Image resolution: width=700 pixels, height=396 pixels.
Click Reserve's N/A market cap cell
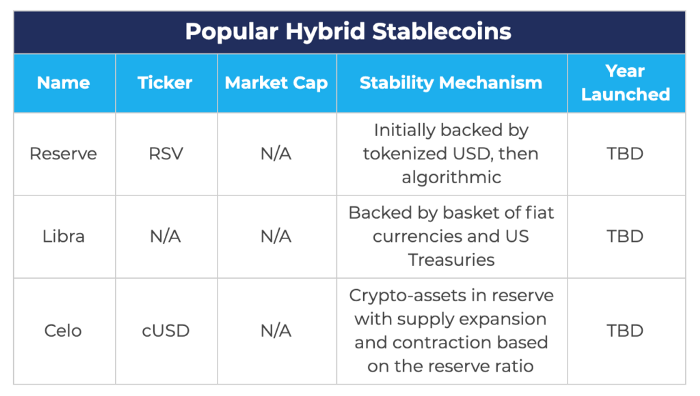point(276,154)
